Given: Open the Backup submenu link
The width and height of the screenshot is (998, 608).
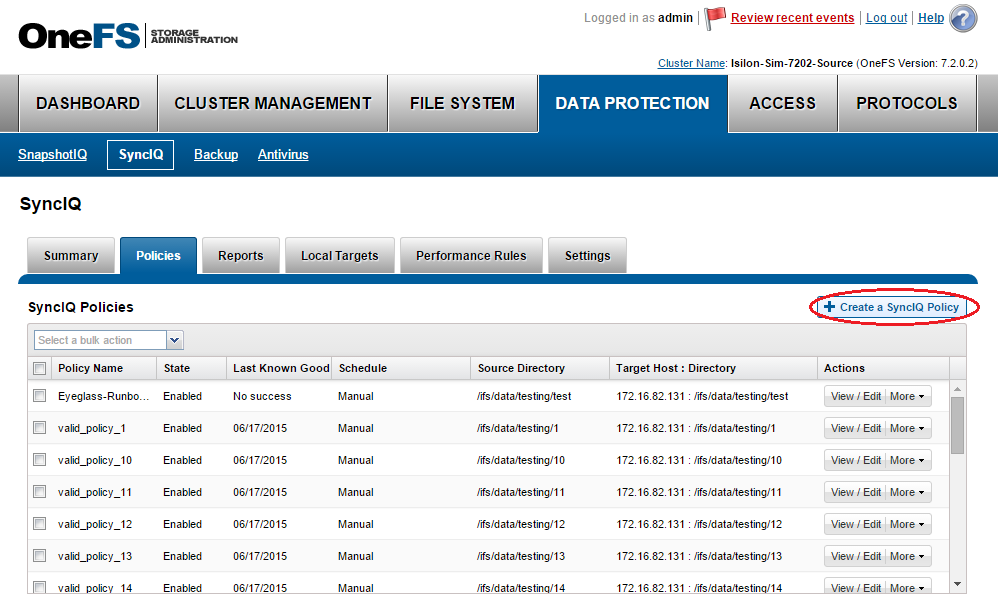Looking at the screenshot, I should point(216,155).
